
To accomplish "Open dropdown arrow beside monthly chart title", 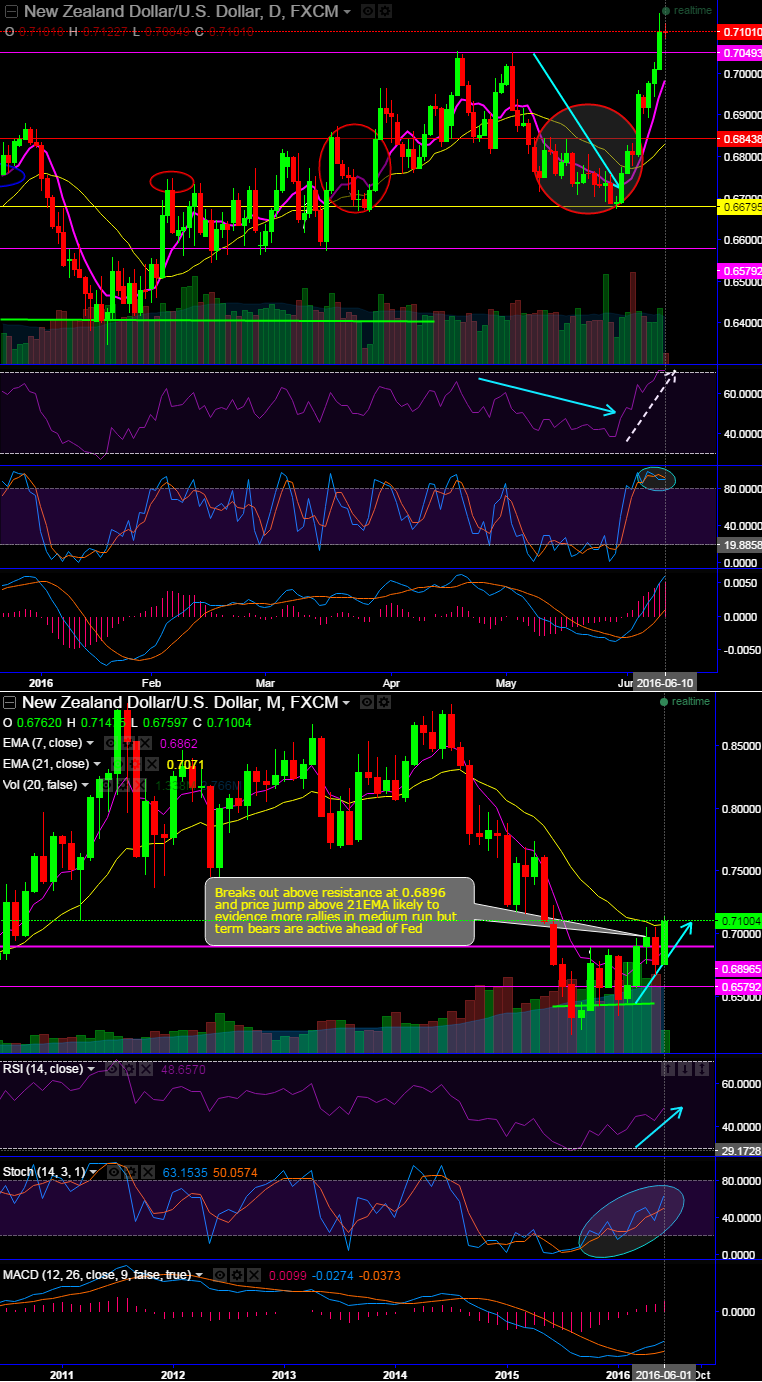I will [347, 702].
